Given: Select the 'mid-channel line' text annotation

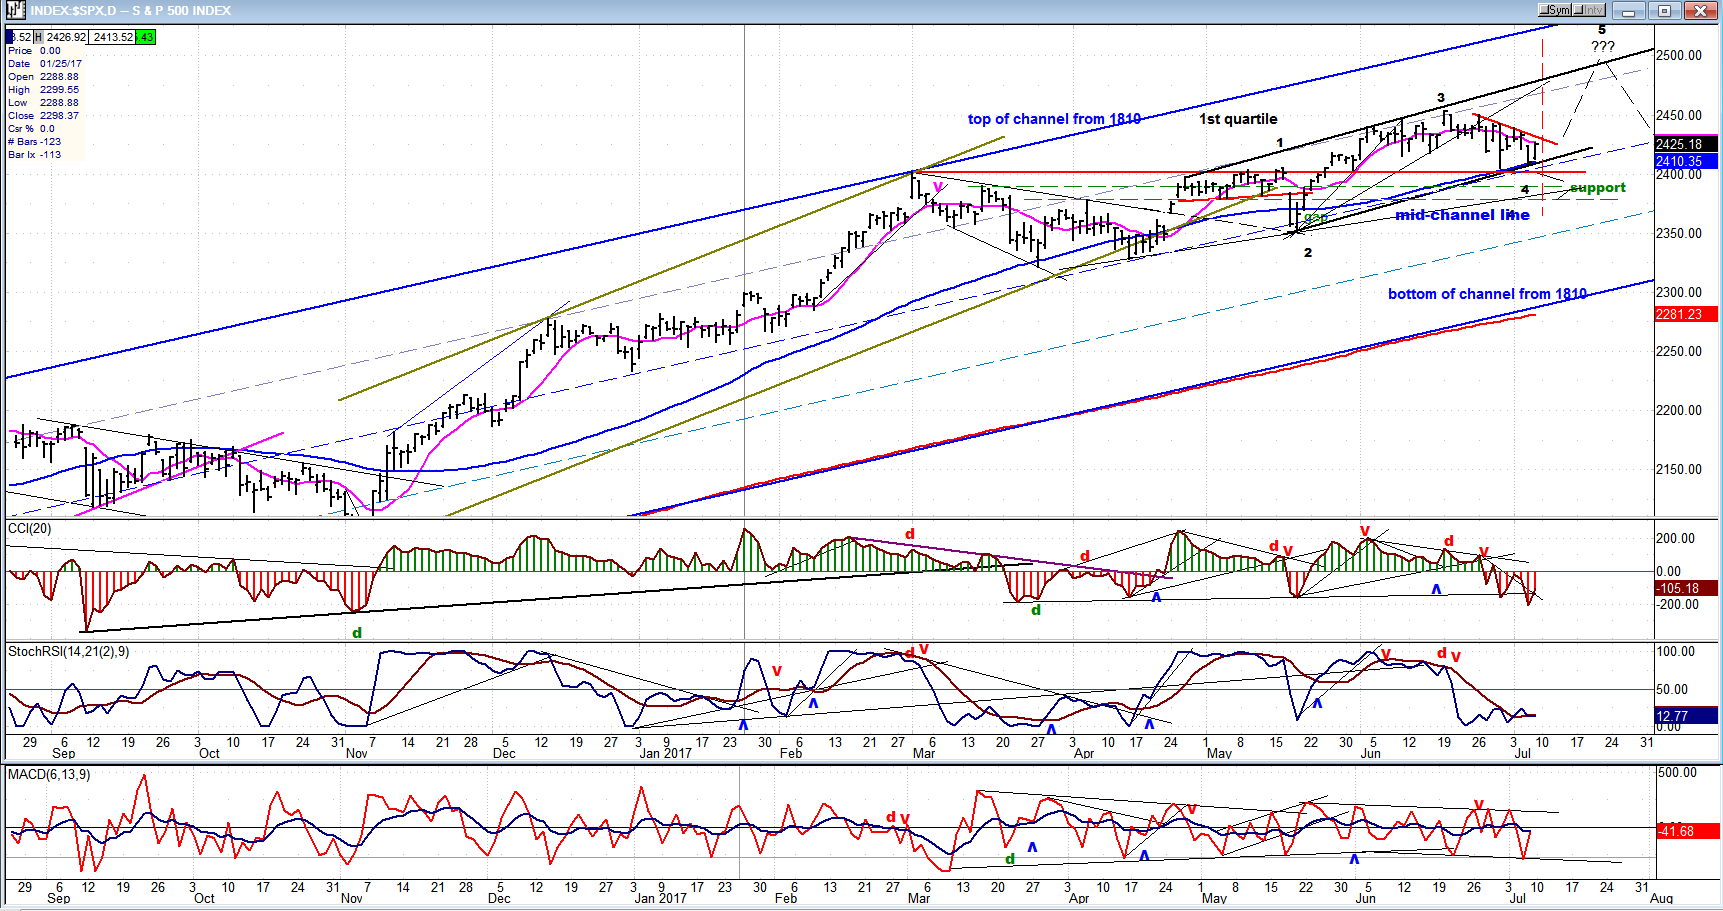Looking at the screenshot, I should (x=1461, y=215).
